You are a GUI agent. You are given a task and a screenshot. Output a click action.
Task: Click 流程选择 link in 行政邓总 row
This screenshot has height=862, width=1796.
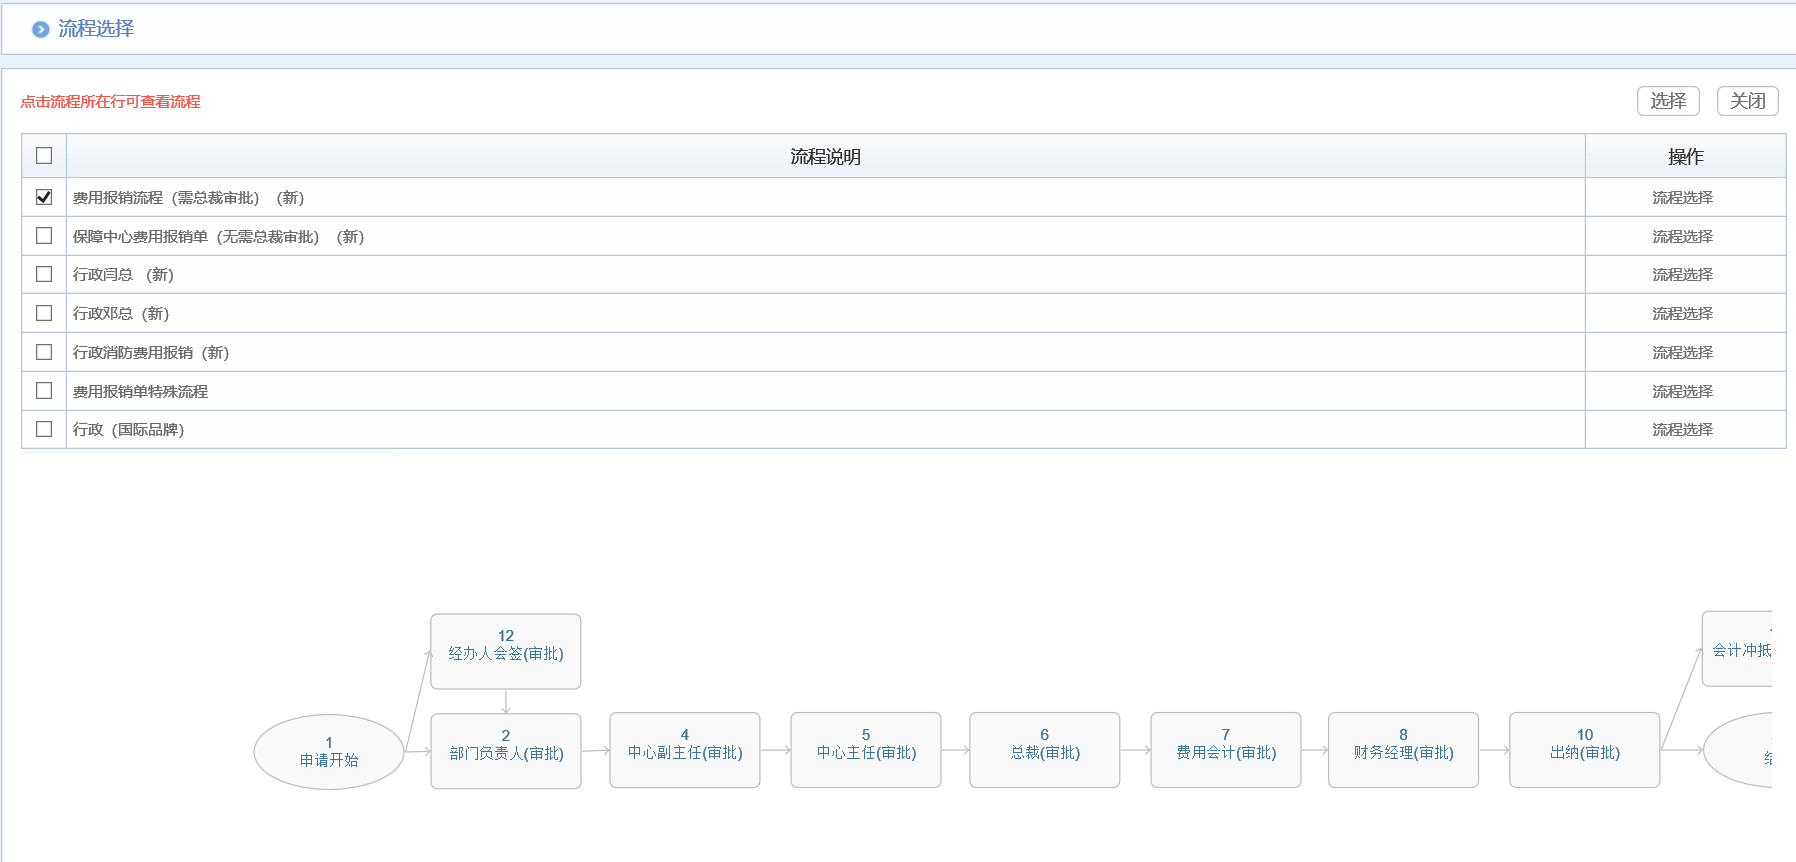[1682, 314]
